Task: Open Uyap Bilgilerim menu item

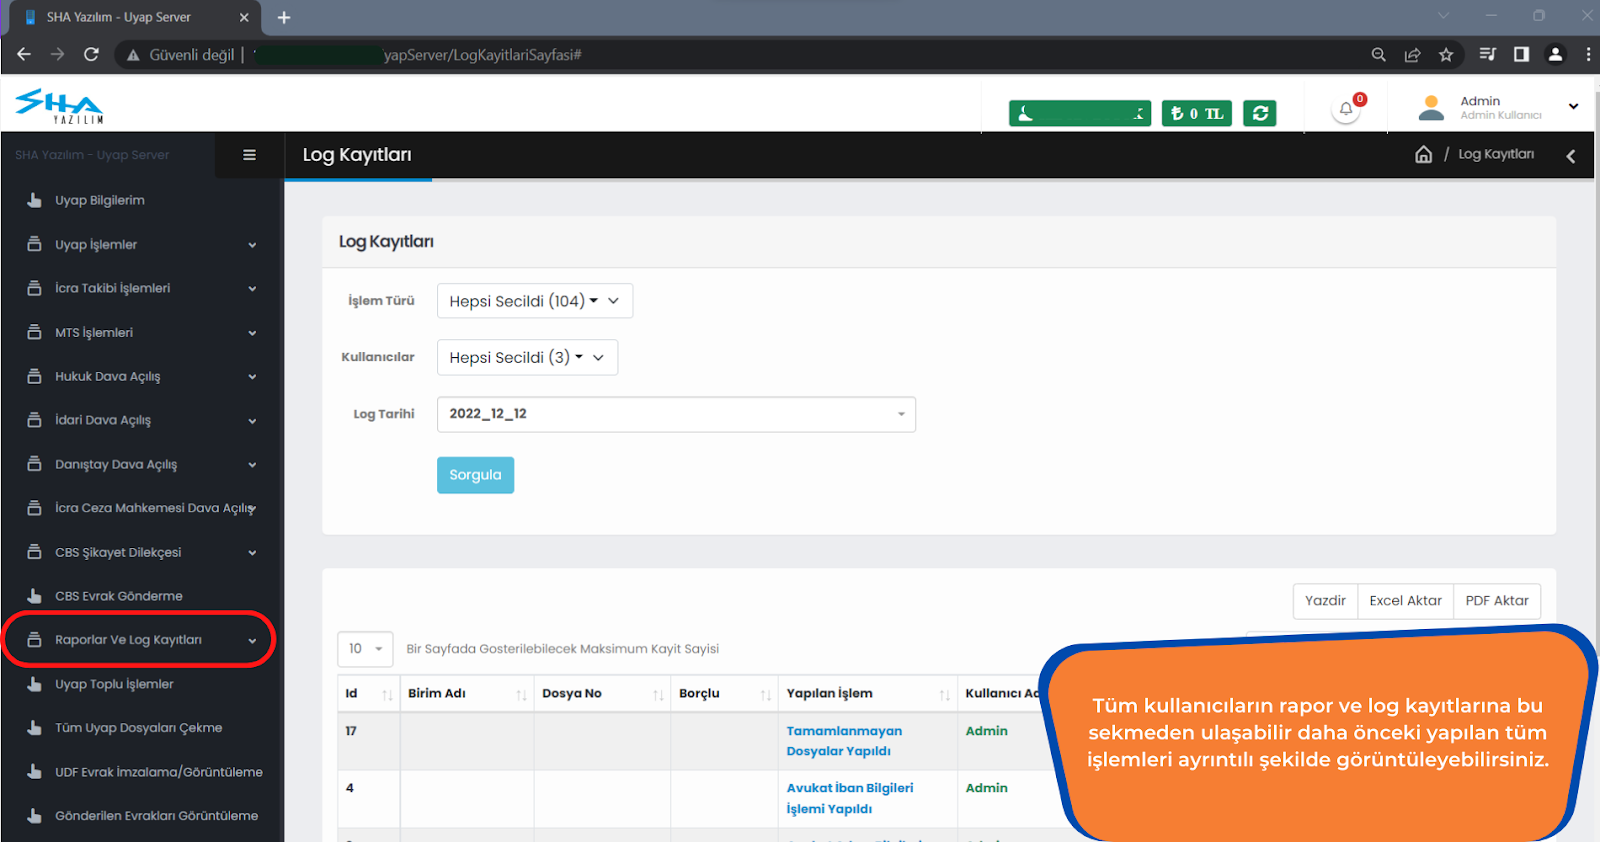Action: (100, 200)
